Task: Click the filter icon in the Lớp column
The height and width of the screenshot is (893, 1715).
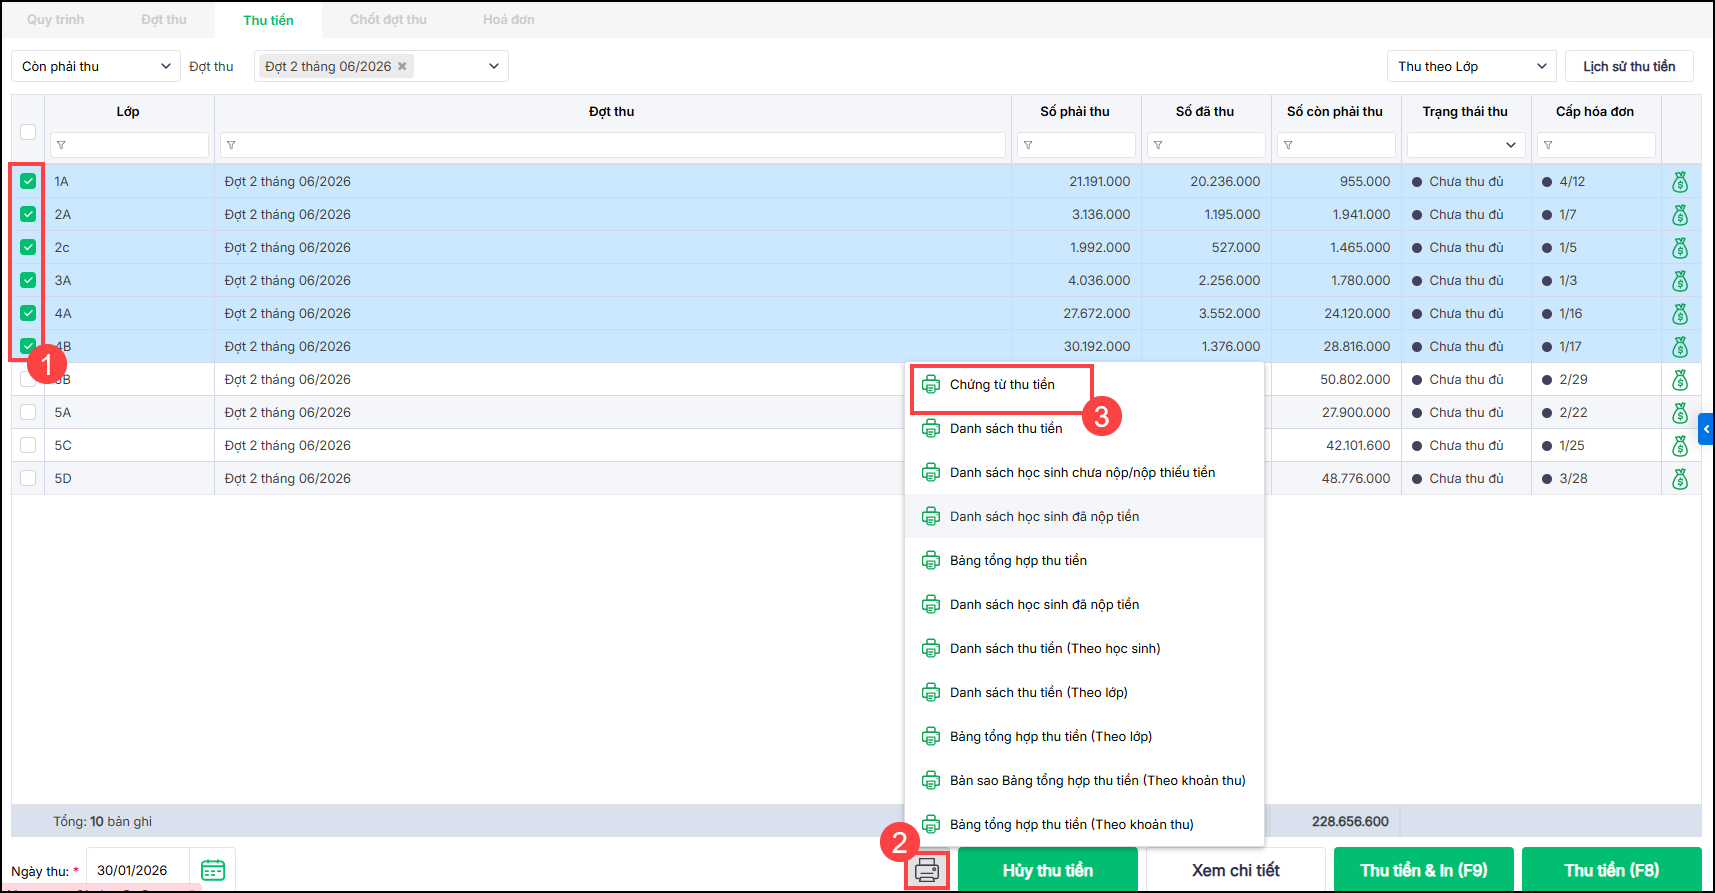Action: [x=62, y=146]
